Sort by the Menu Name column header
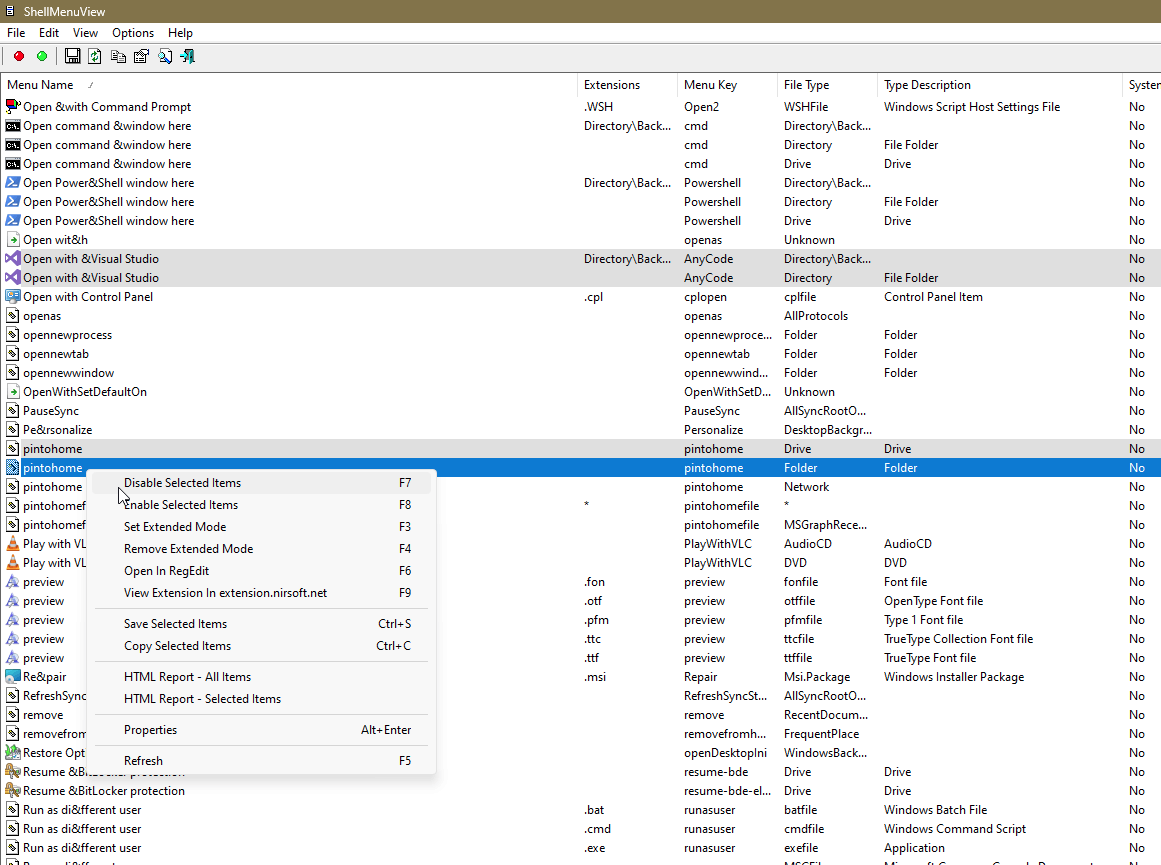Viewport: 1161px width, 865px height. (x=289, y=84)
